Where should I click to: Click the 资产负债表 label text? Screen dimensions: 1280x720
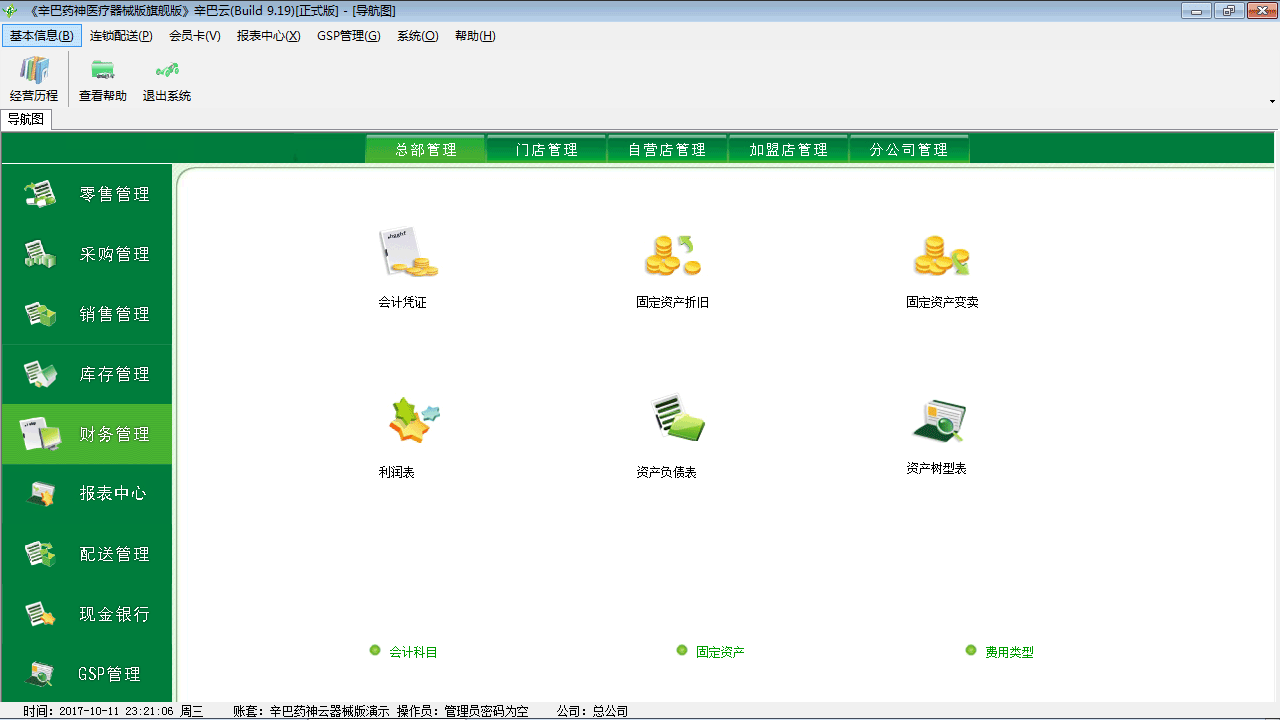666,472
